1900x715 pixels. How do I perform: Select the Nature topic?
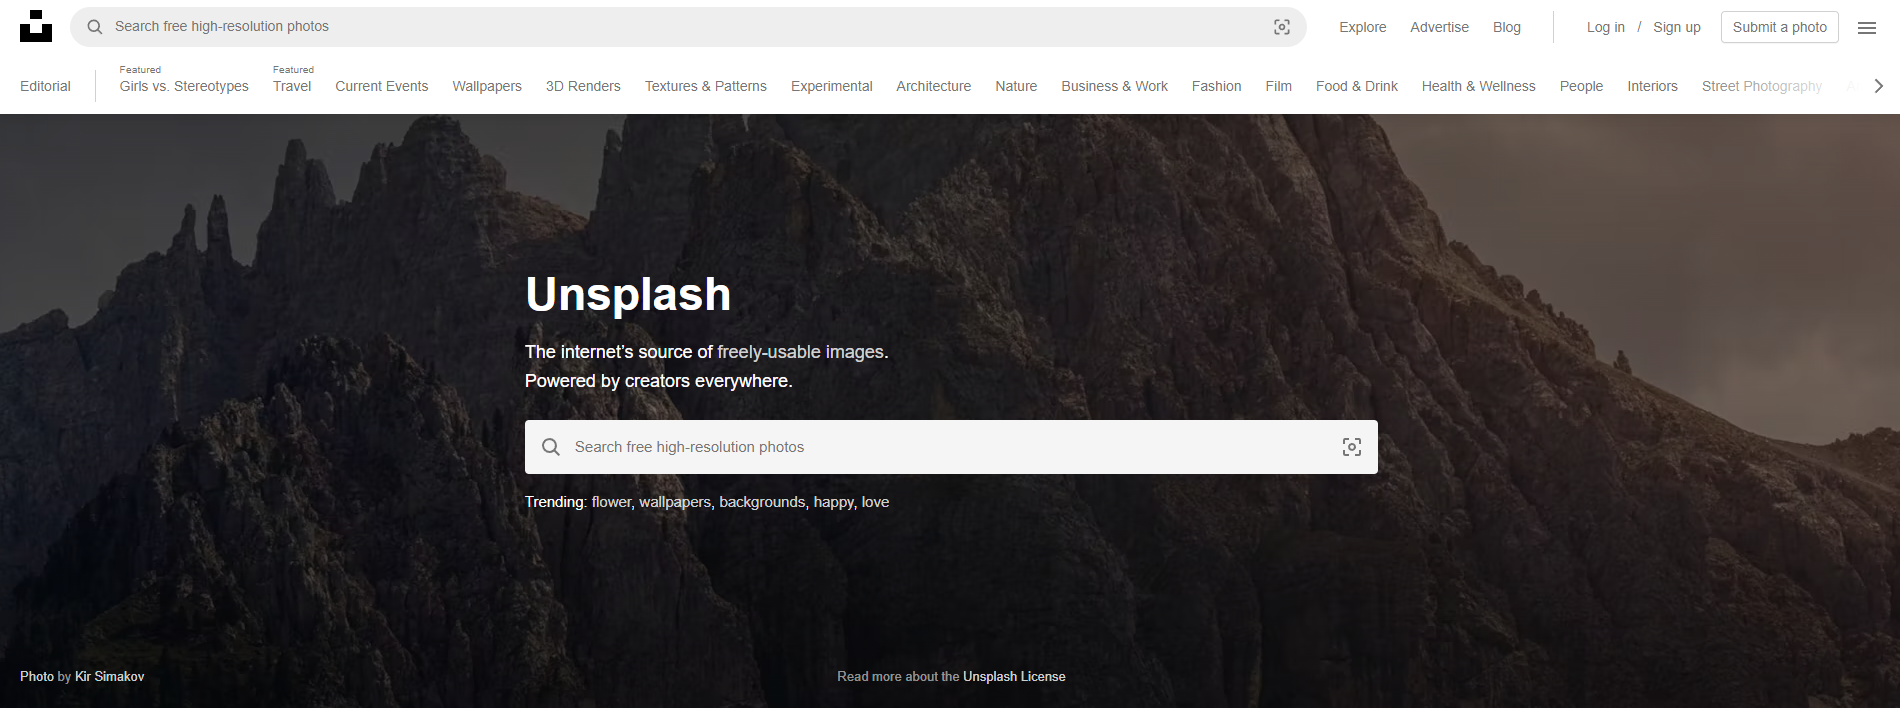(x=1016, y=86)
